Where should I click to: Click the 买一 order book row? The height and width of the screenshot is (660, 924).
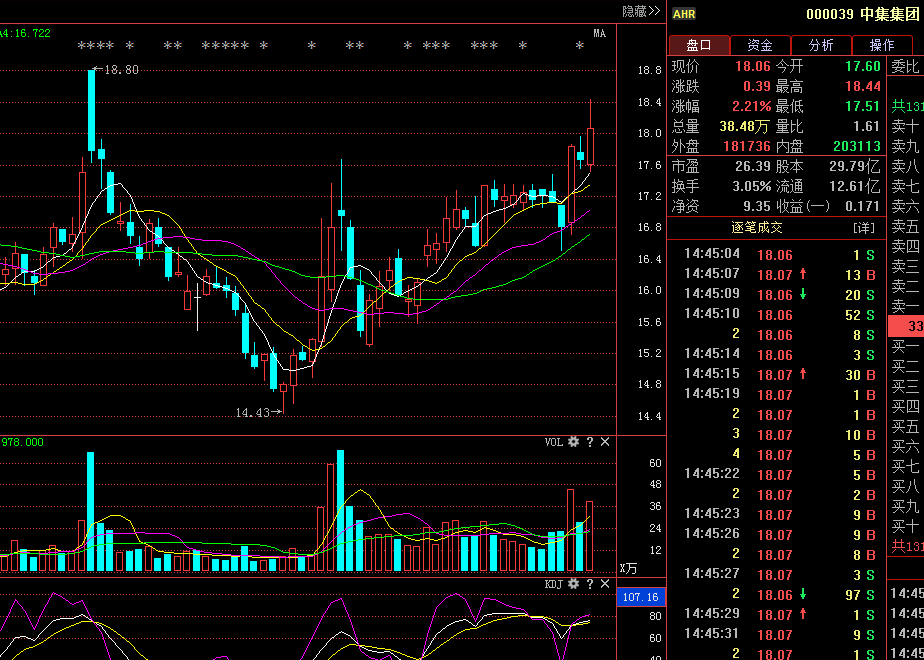click(x=906, y=346)
